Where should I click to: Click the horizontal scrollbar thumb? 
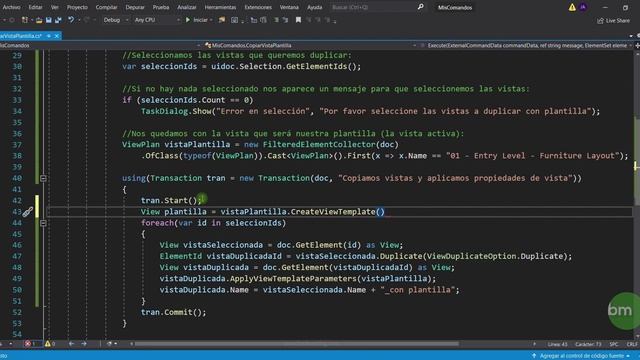click(x=297, y=344)
